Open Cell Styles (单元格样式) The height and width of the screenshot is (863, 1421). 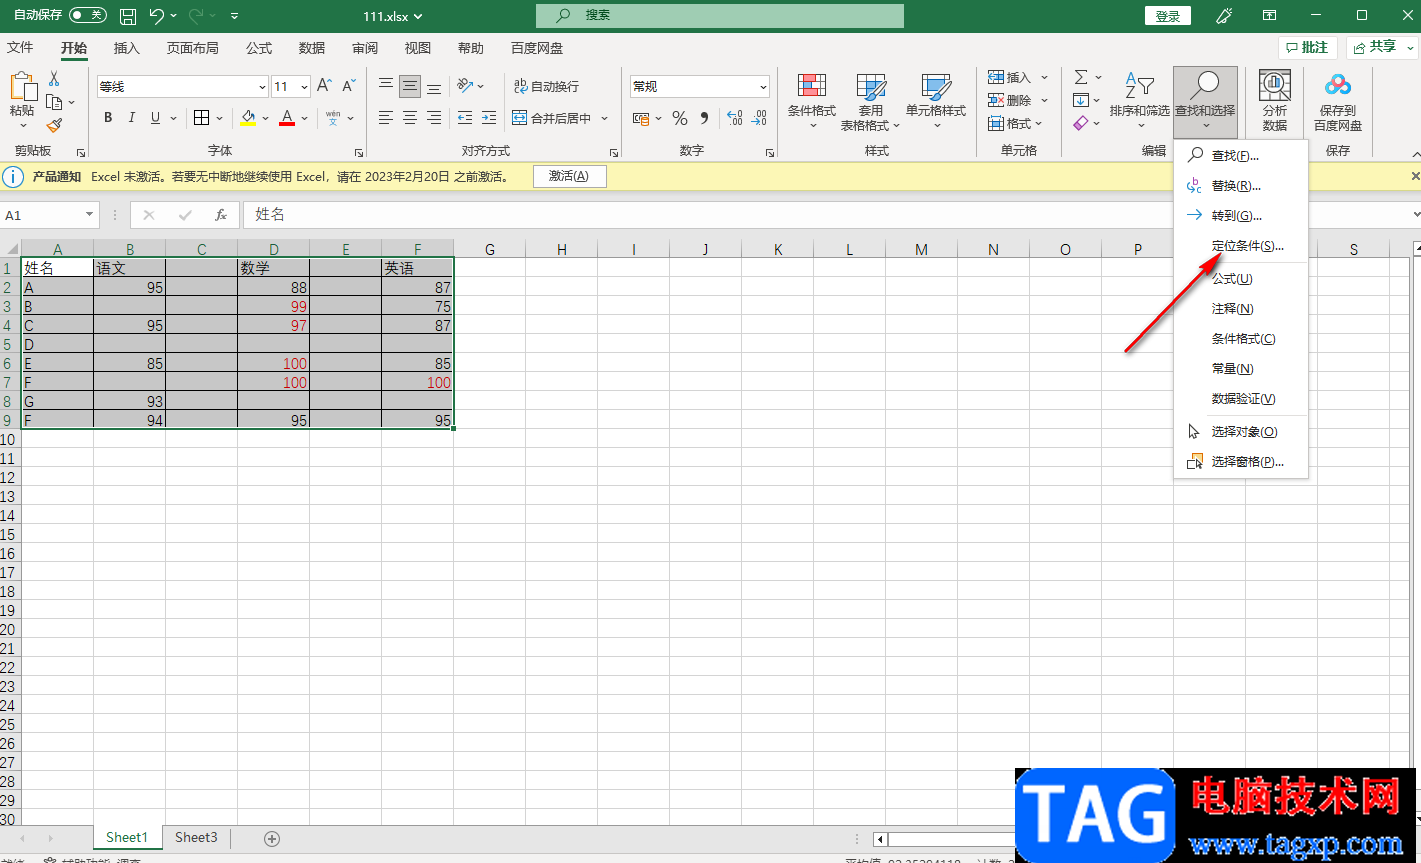click(x=936, y=101)
